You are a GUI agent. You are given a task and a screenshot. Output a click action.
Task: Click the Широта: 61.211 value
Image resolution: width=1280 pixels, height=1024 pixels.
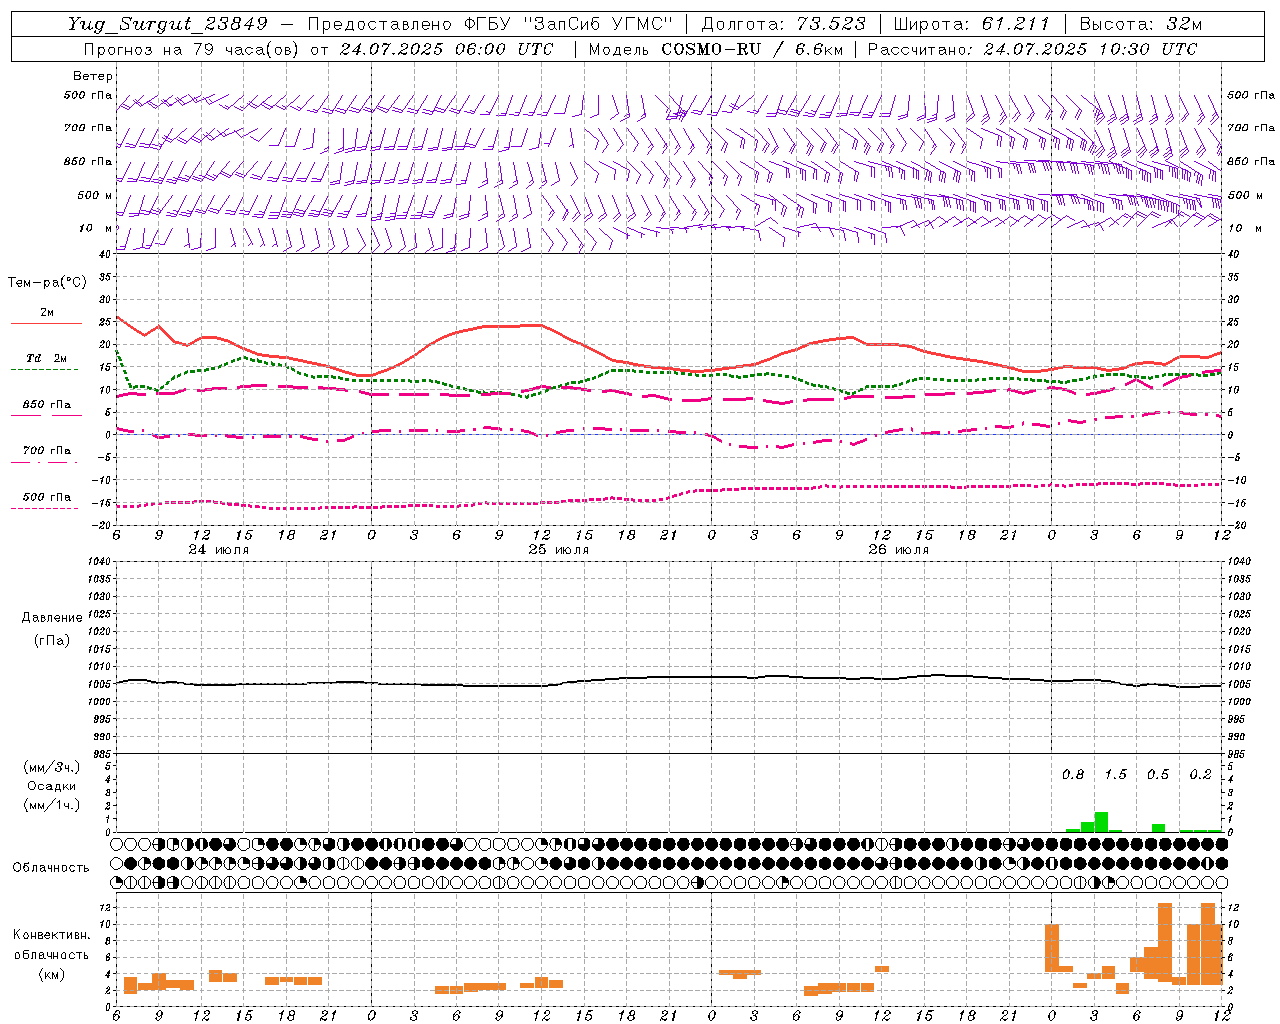971,24
